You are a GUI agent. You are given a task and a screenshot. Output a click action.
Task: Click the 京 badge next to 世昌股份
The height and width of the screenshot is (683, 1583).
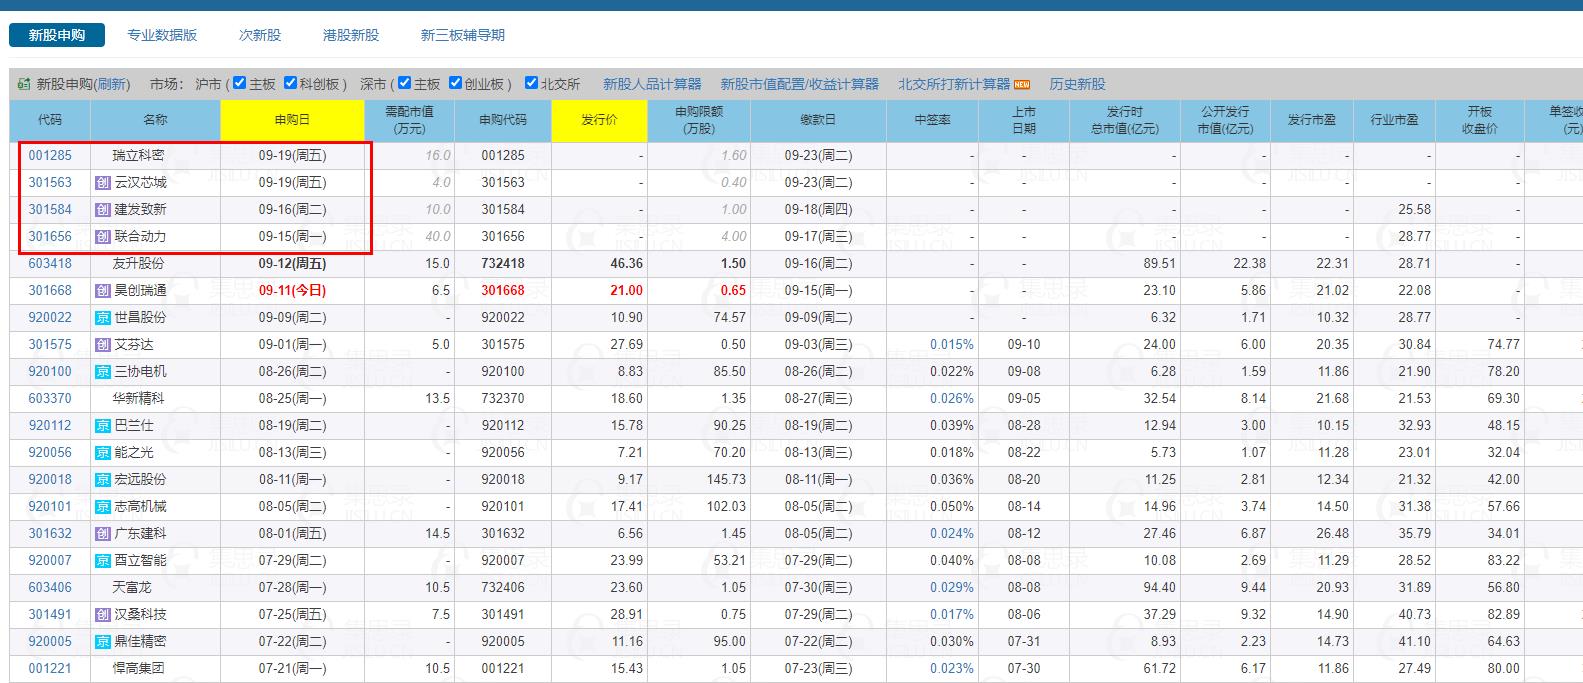102,318
